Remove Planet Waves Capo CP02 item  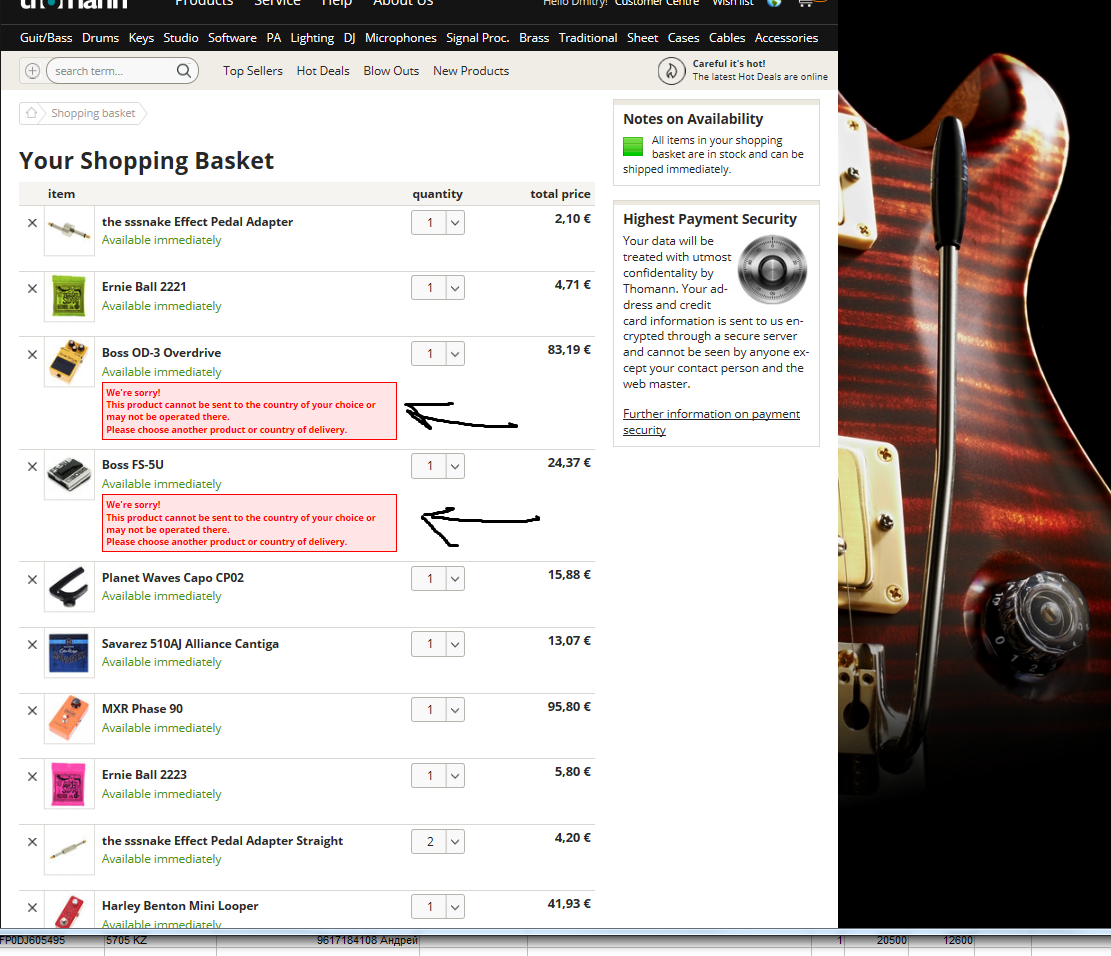pos(32,579)
